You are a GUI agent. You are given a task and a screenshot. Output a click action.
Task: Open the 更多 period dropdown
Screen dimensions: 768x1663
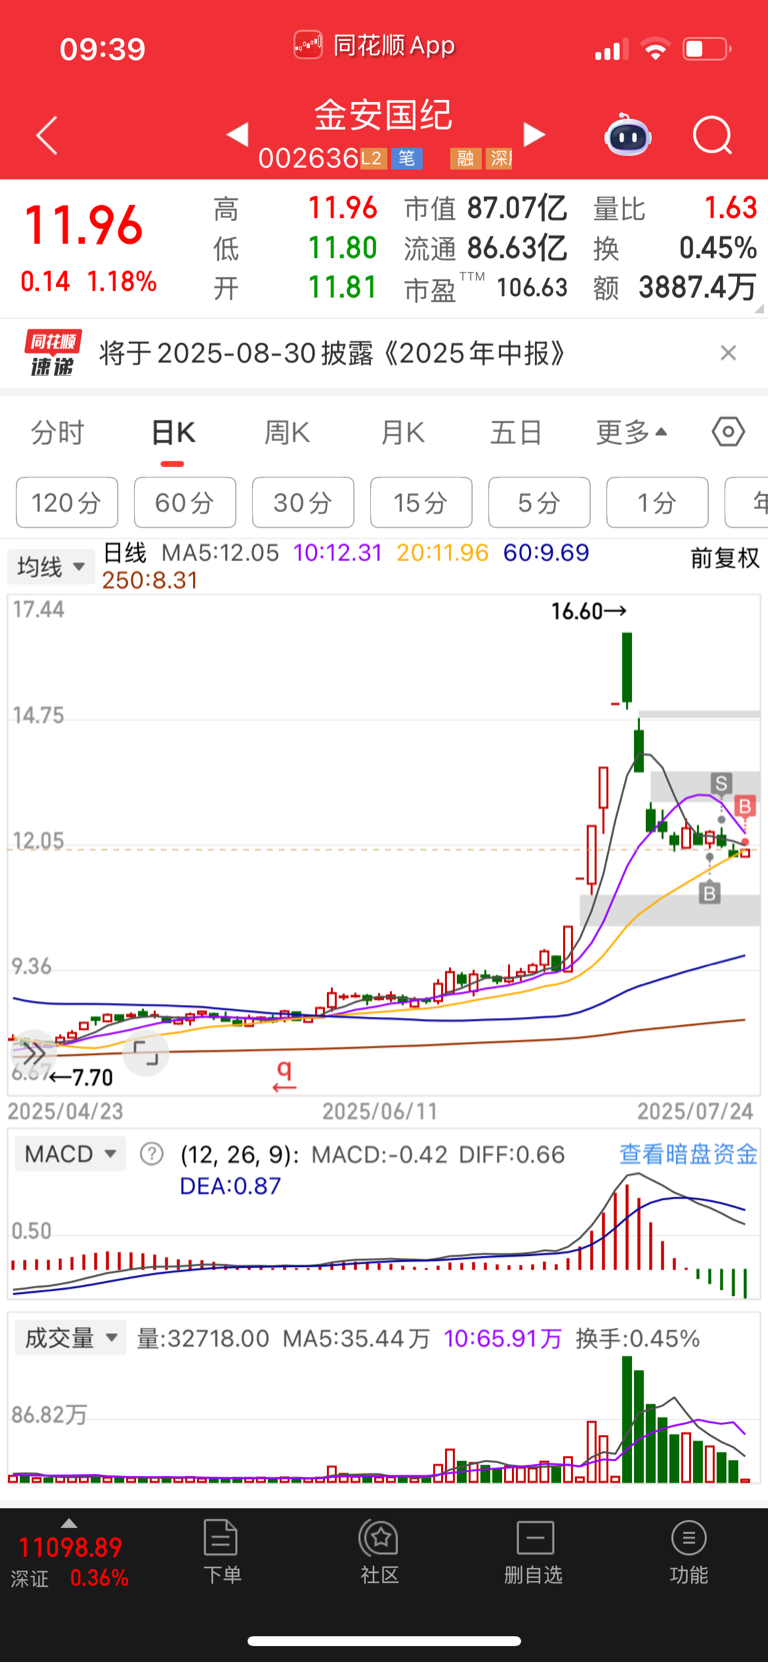[632, 432]
